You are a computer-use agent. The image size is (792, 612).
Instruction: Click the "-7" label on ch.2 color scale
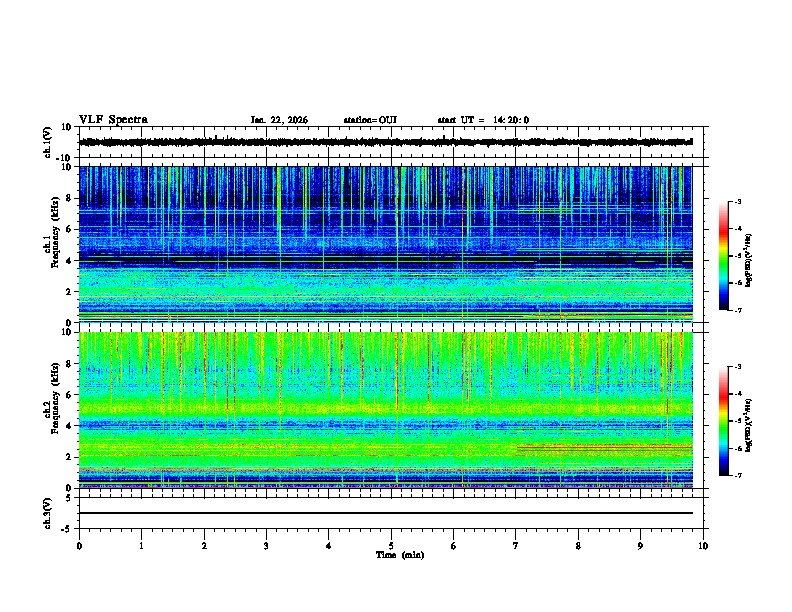click(x=738, y=476)
